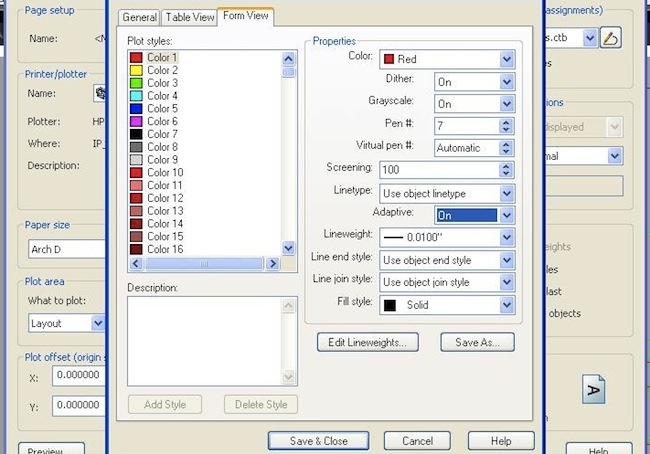This screenshot has height=454, width=650.
Task: Click the printer name icon in Printer/plotter
Action: [x=100, y=93]
